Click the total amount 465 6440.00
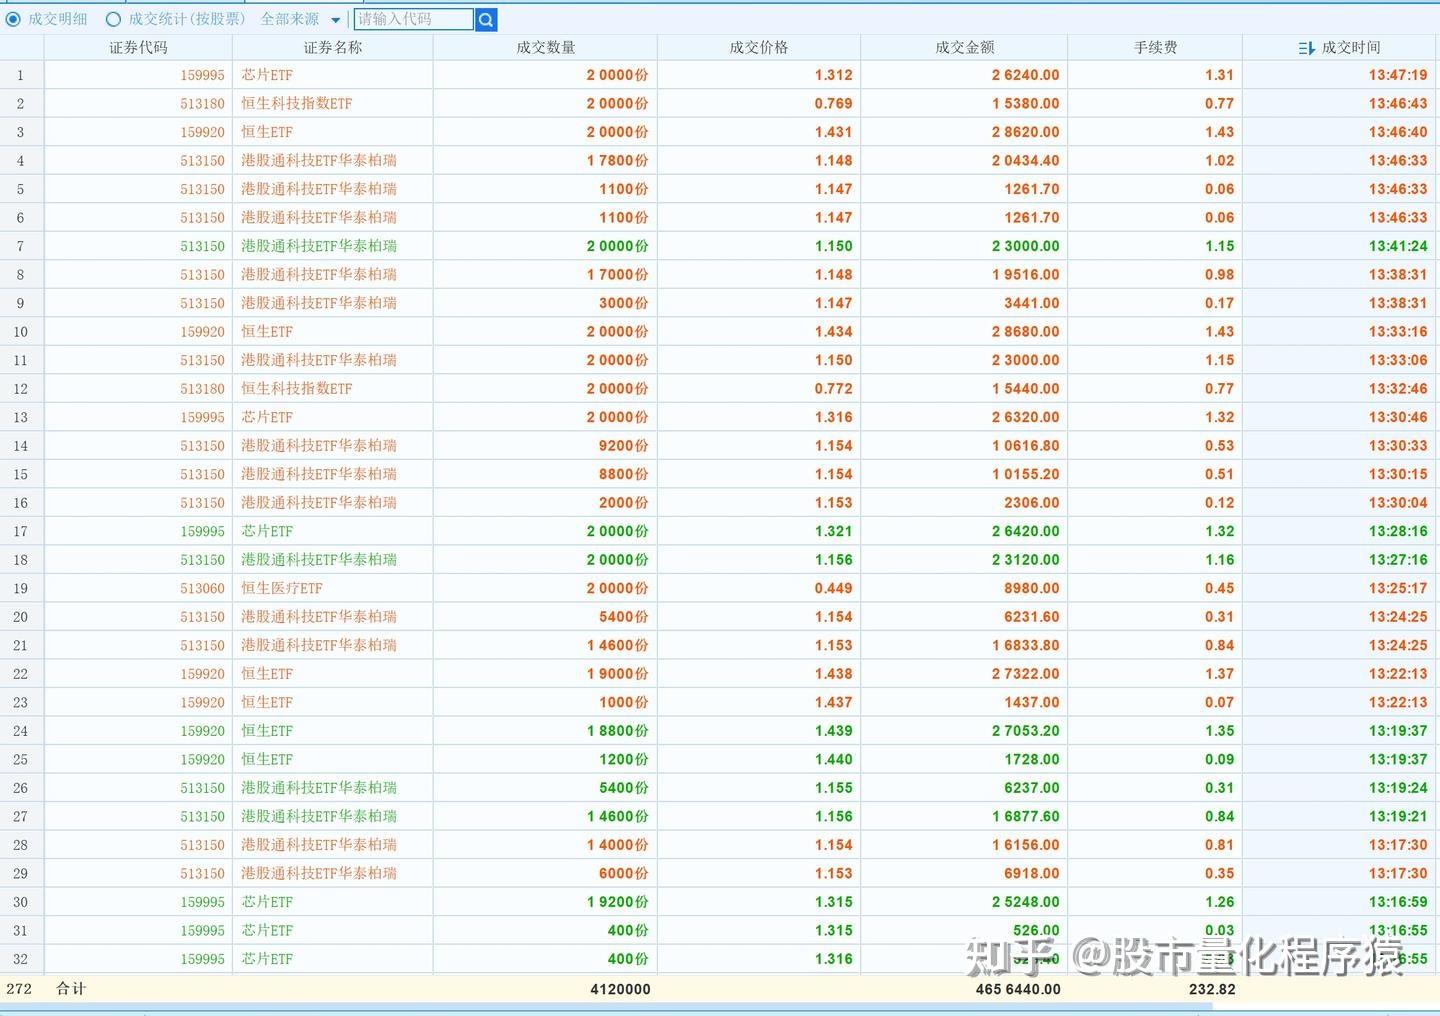1440x1016 pixels. pyautogui.click(x=1018, y=989)
